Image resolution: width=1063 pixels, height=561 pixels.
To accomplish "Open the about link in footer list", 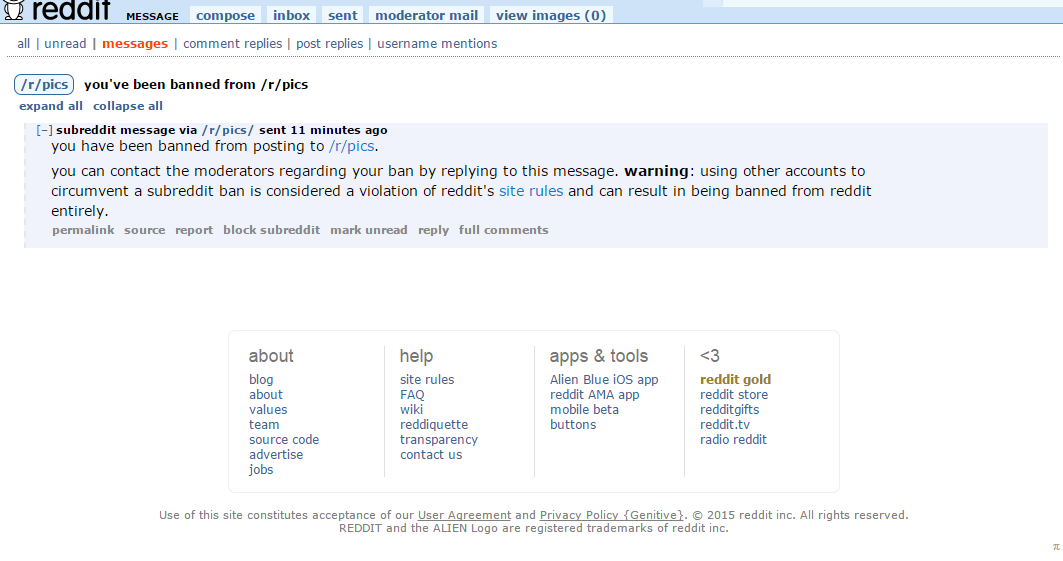I will click(266, 394).
